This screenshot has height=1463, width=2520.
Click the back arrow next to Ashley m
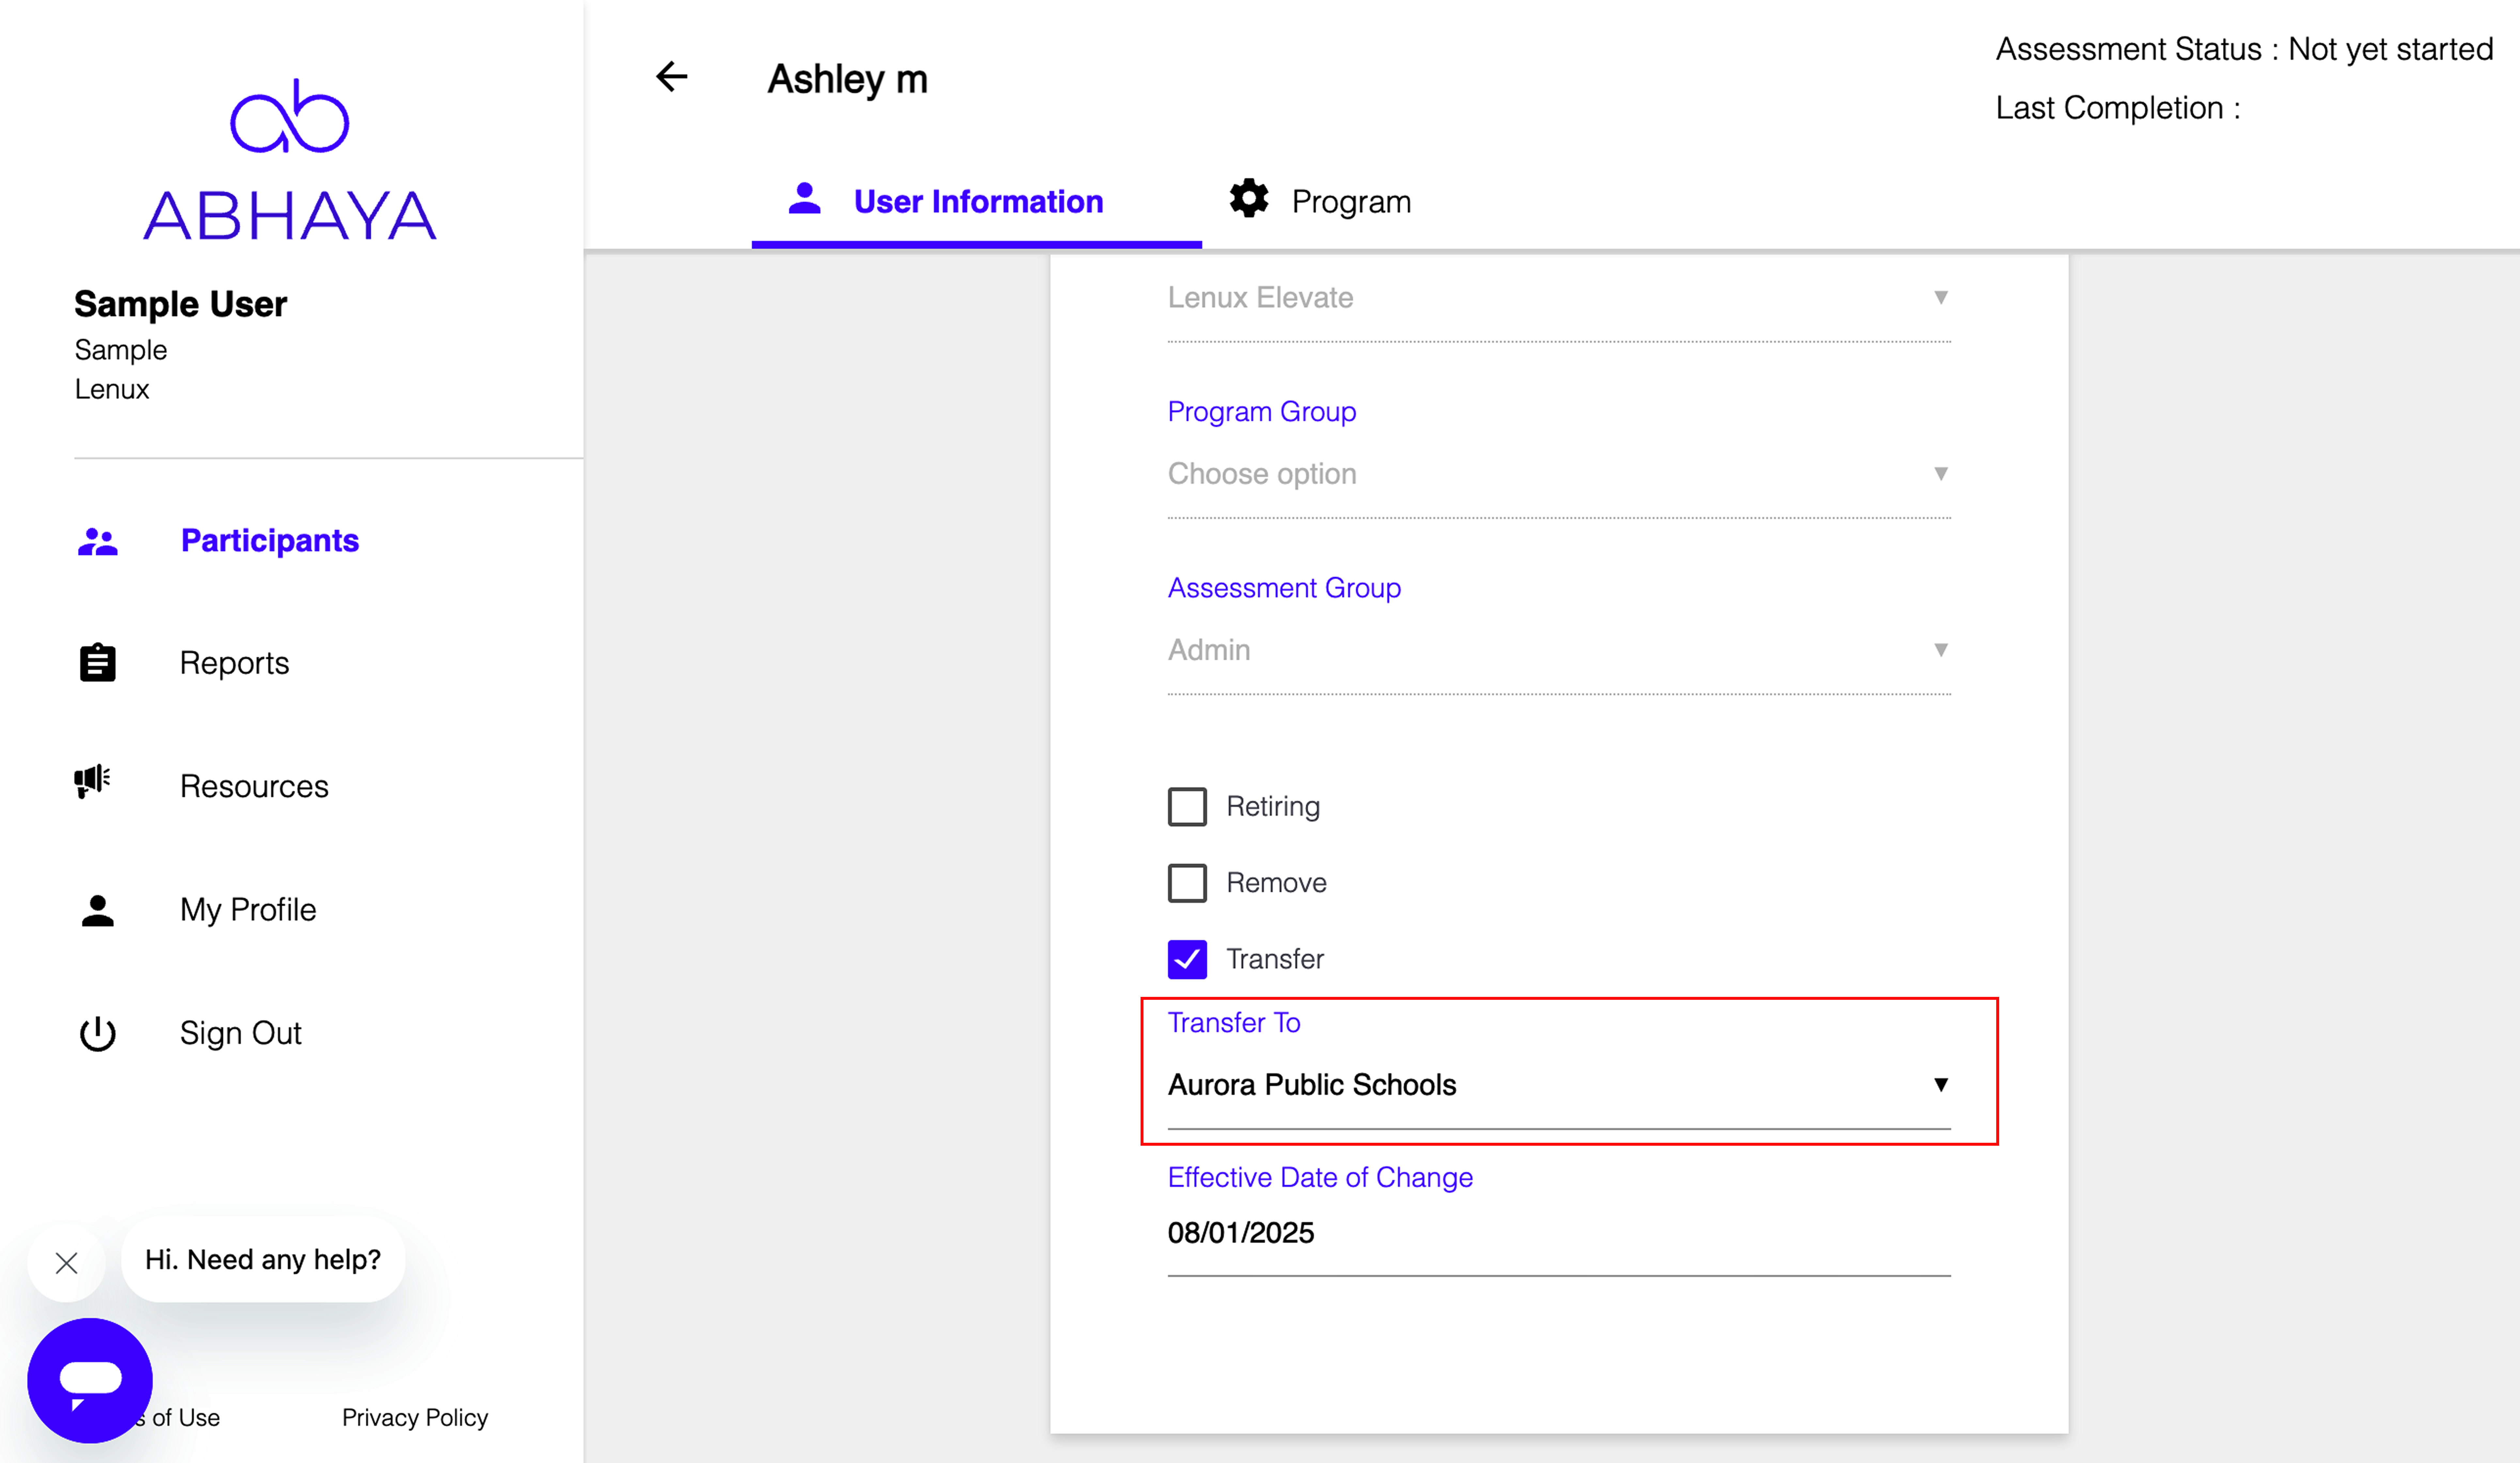click(x=672, y=77)
